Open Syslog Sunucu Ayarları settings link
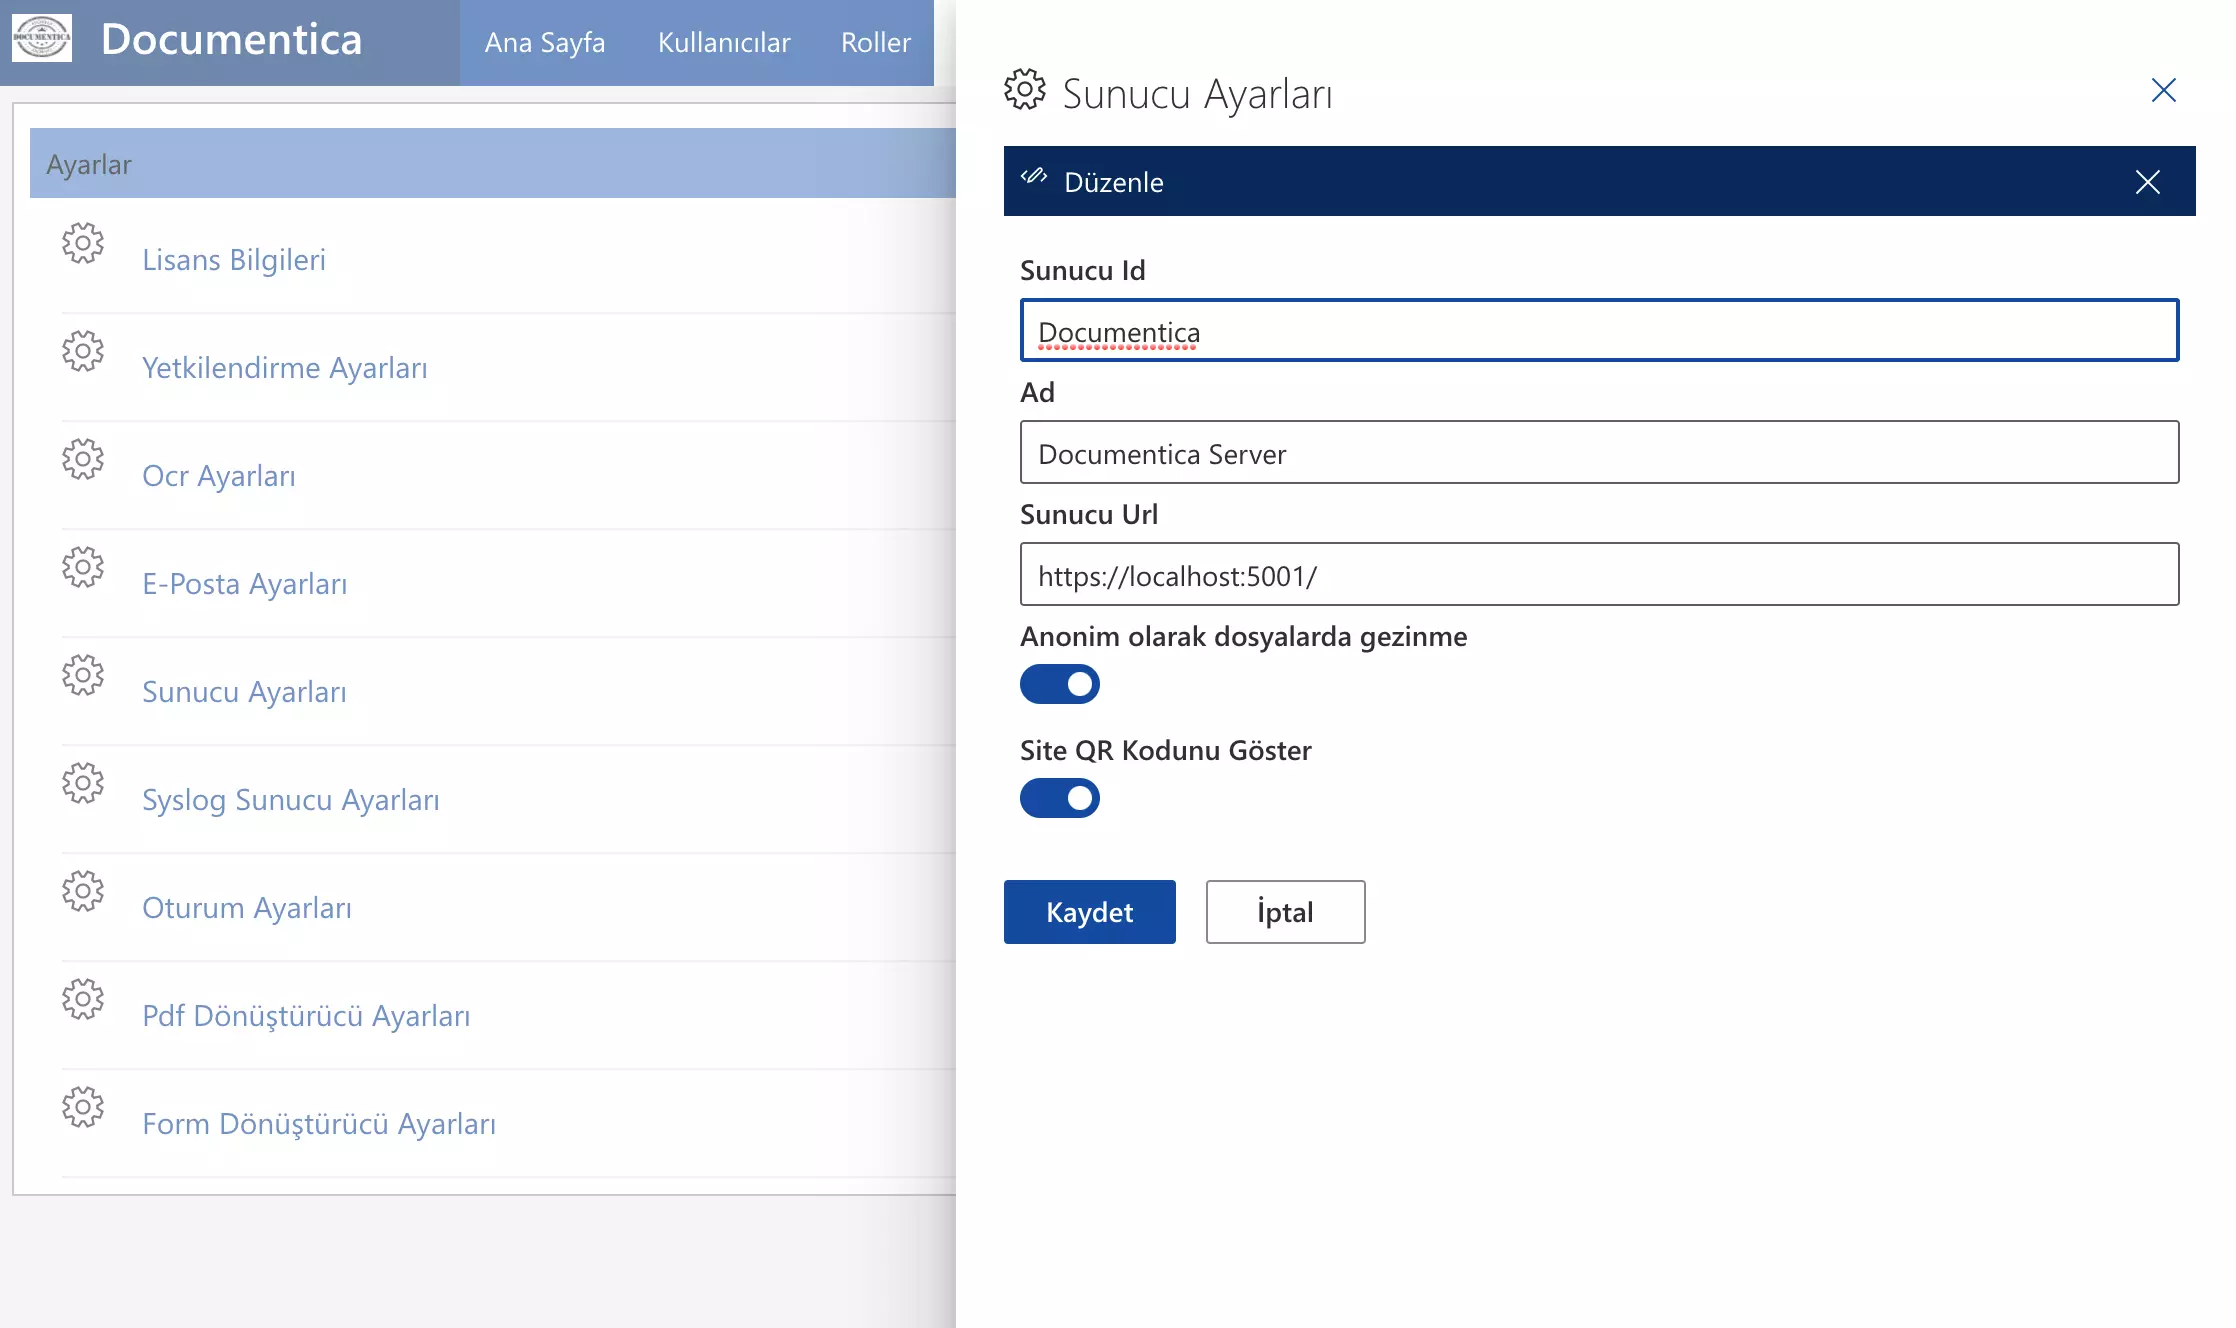Screen dimensions: 2236x1328 pyautogui.click(x=291, y=800)
